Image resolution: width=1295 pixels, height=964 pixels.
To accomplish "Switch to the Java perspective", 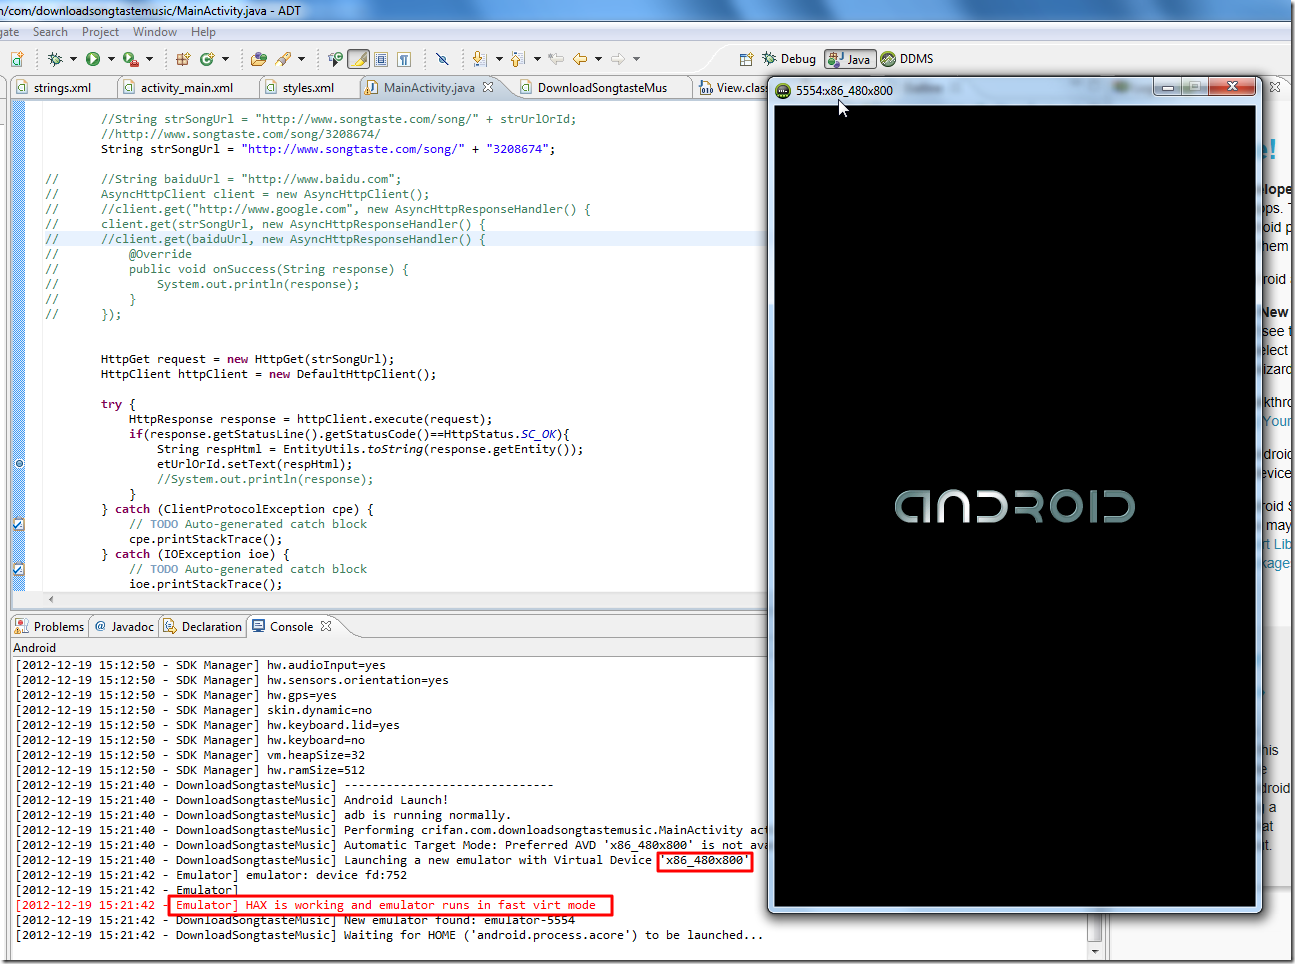I will [x=850, y=59].
